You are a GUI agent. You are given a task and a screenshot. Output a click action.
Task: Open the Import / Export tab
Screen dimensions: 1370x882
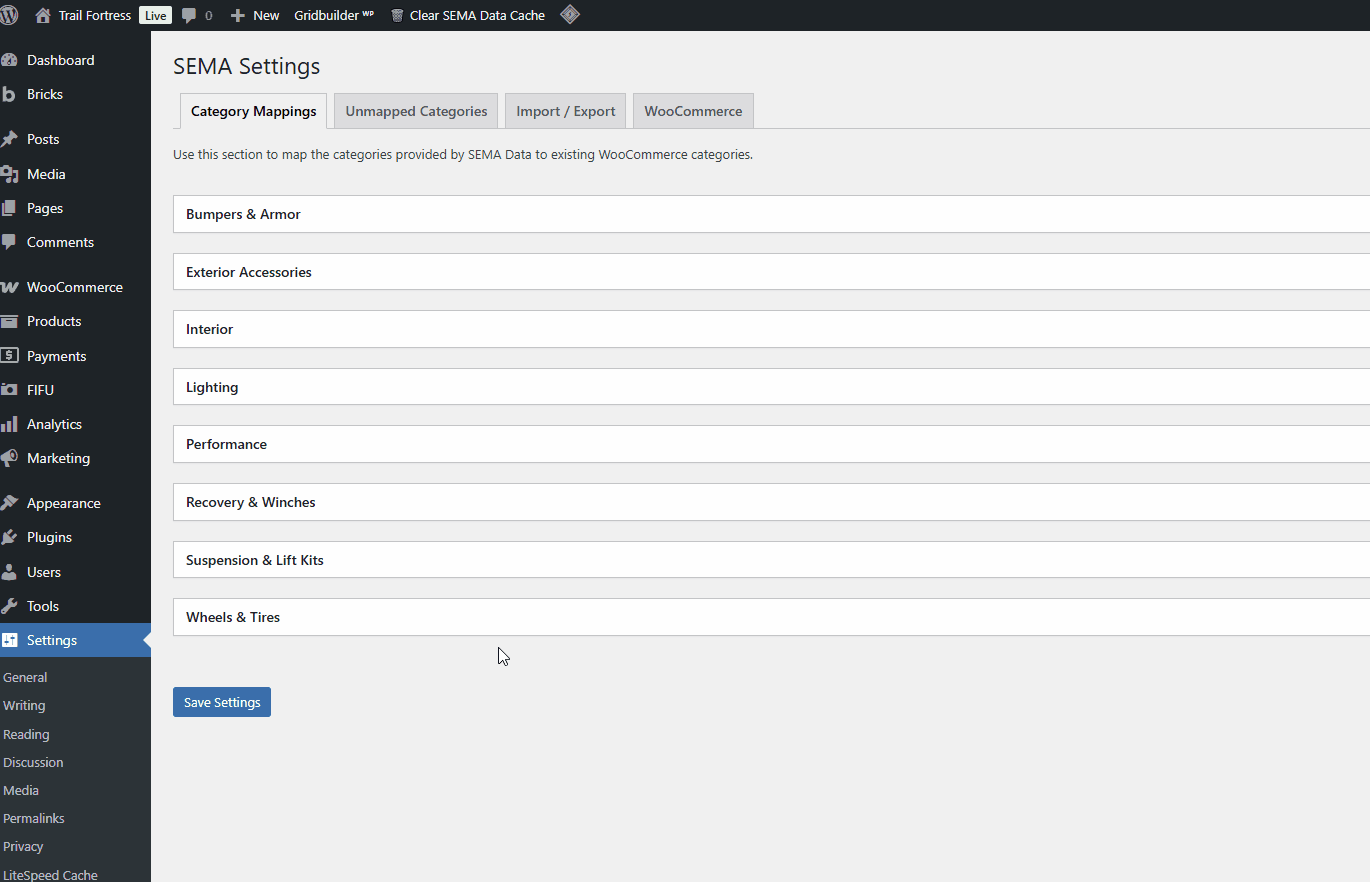(x=565, y=110)
